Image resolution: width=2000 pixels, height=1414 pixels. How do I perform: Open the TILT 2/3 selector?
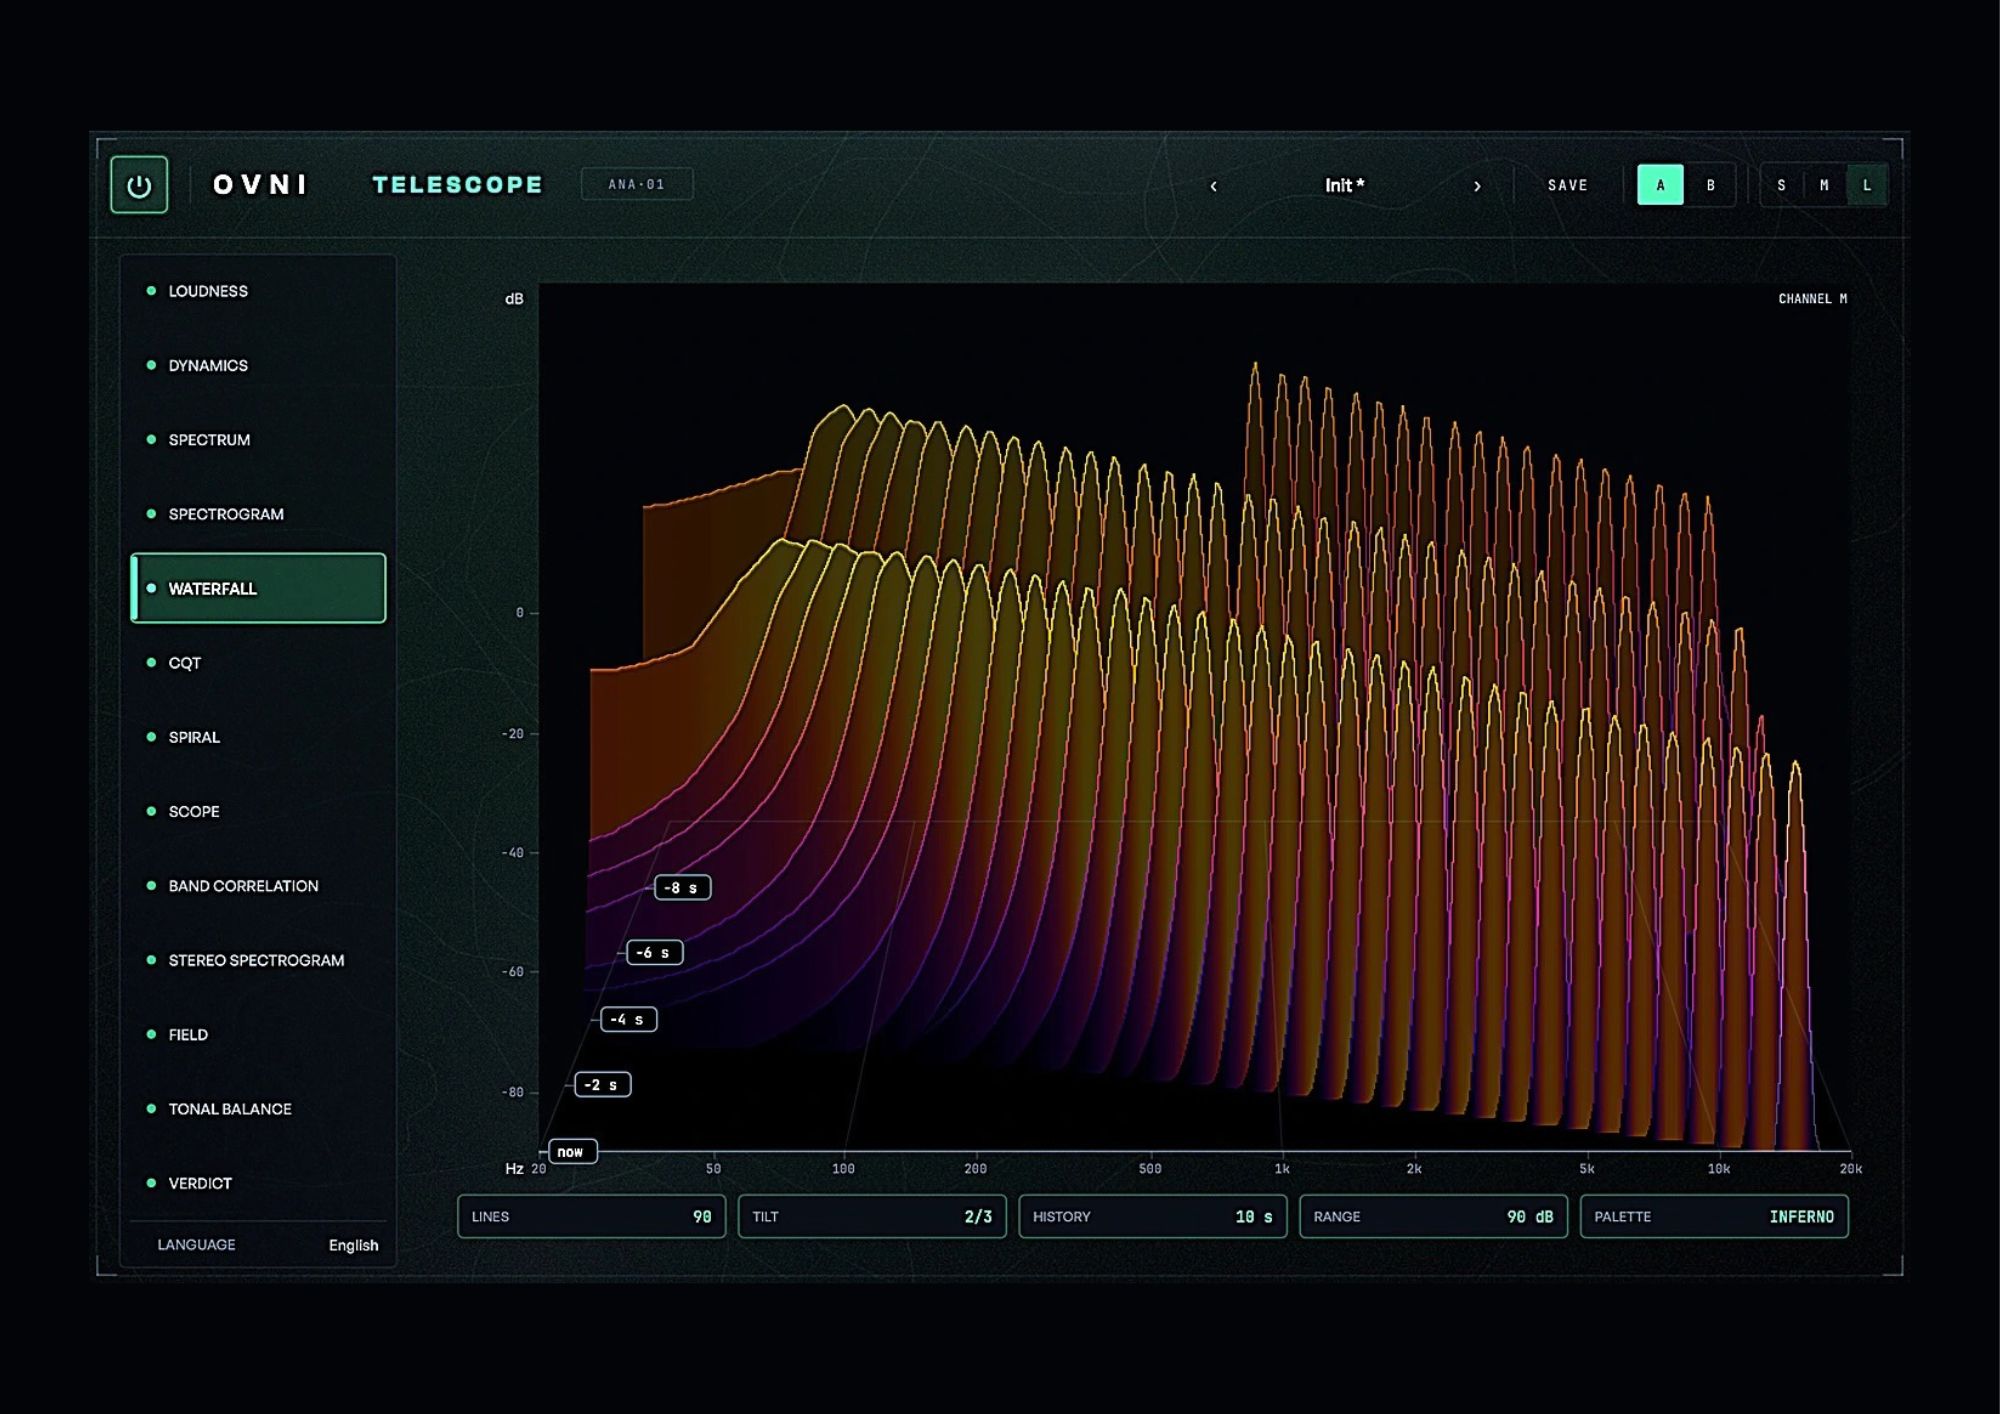872,1216
